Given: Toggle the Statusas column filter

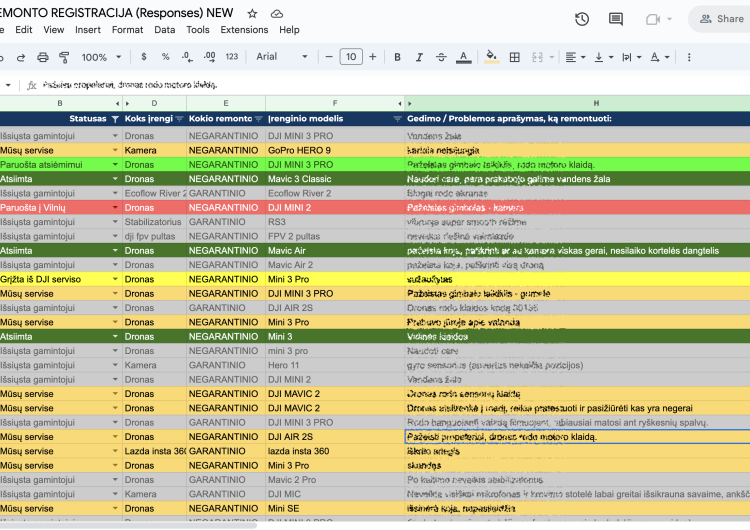Looking at the screenshot, I should (114, 118).
